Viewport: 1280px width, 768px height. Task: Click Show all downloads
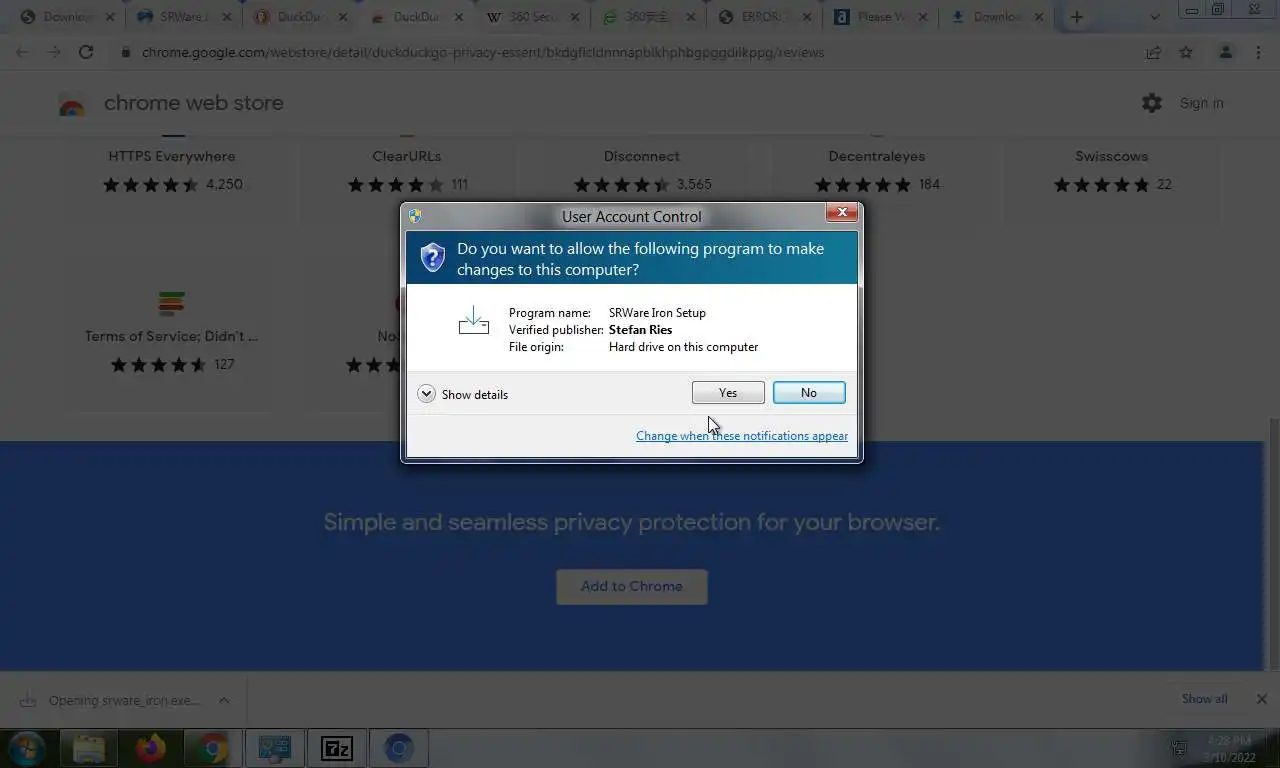(1204, 699)
